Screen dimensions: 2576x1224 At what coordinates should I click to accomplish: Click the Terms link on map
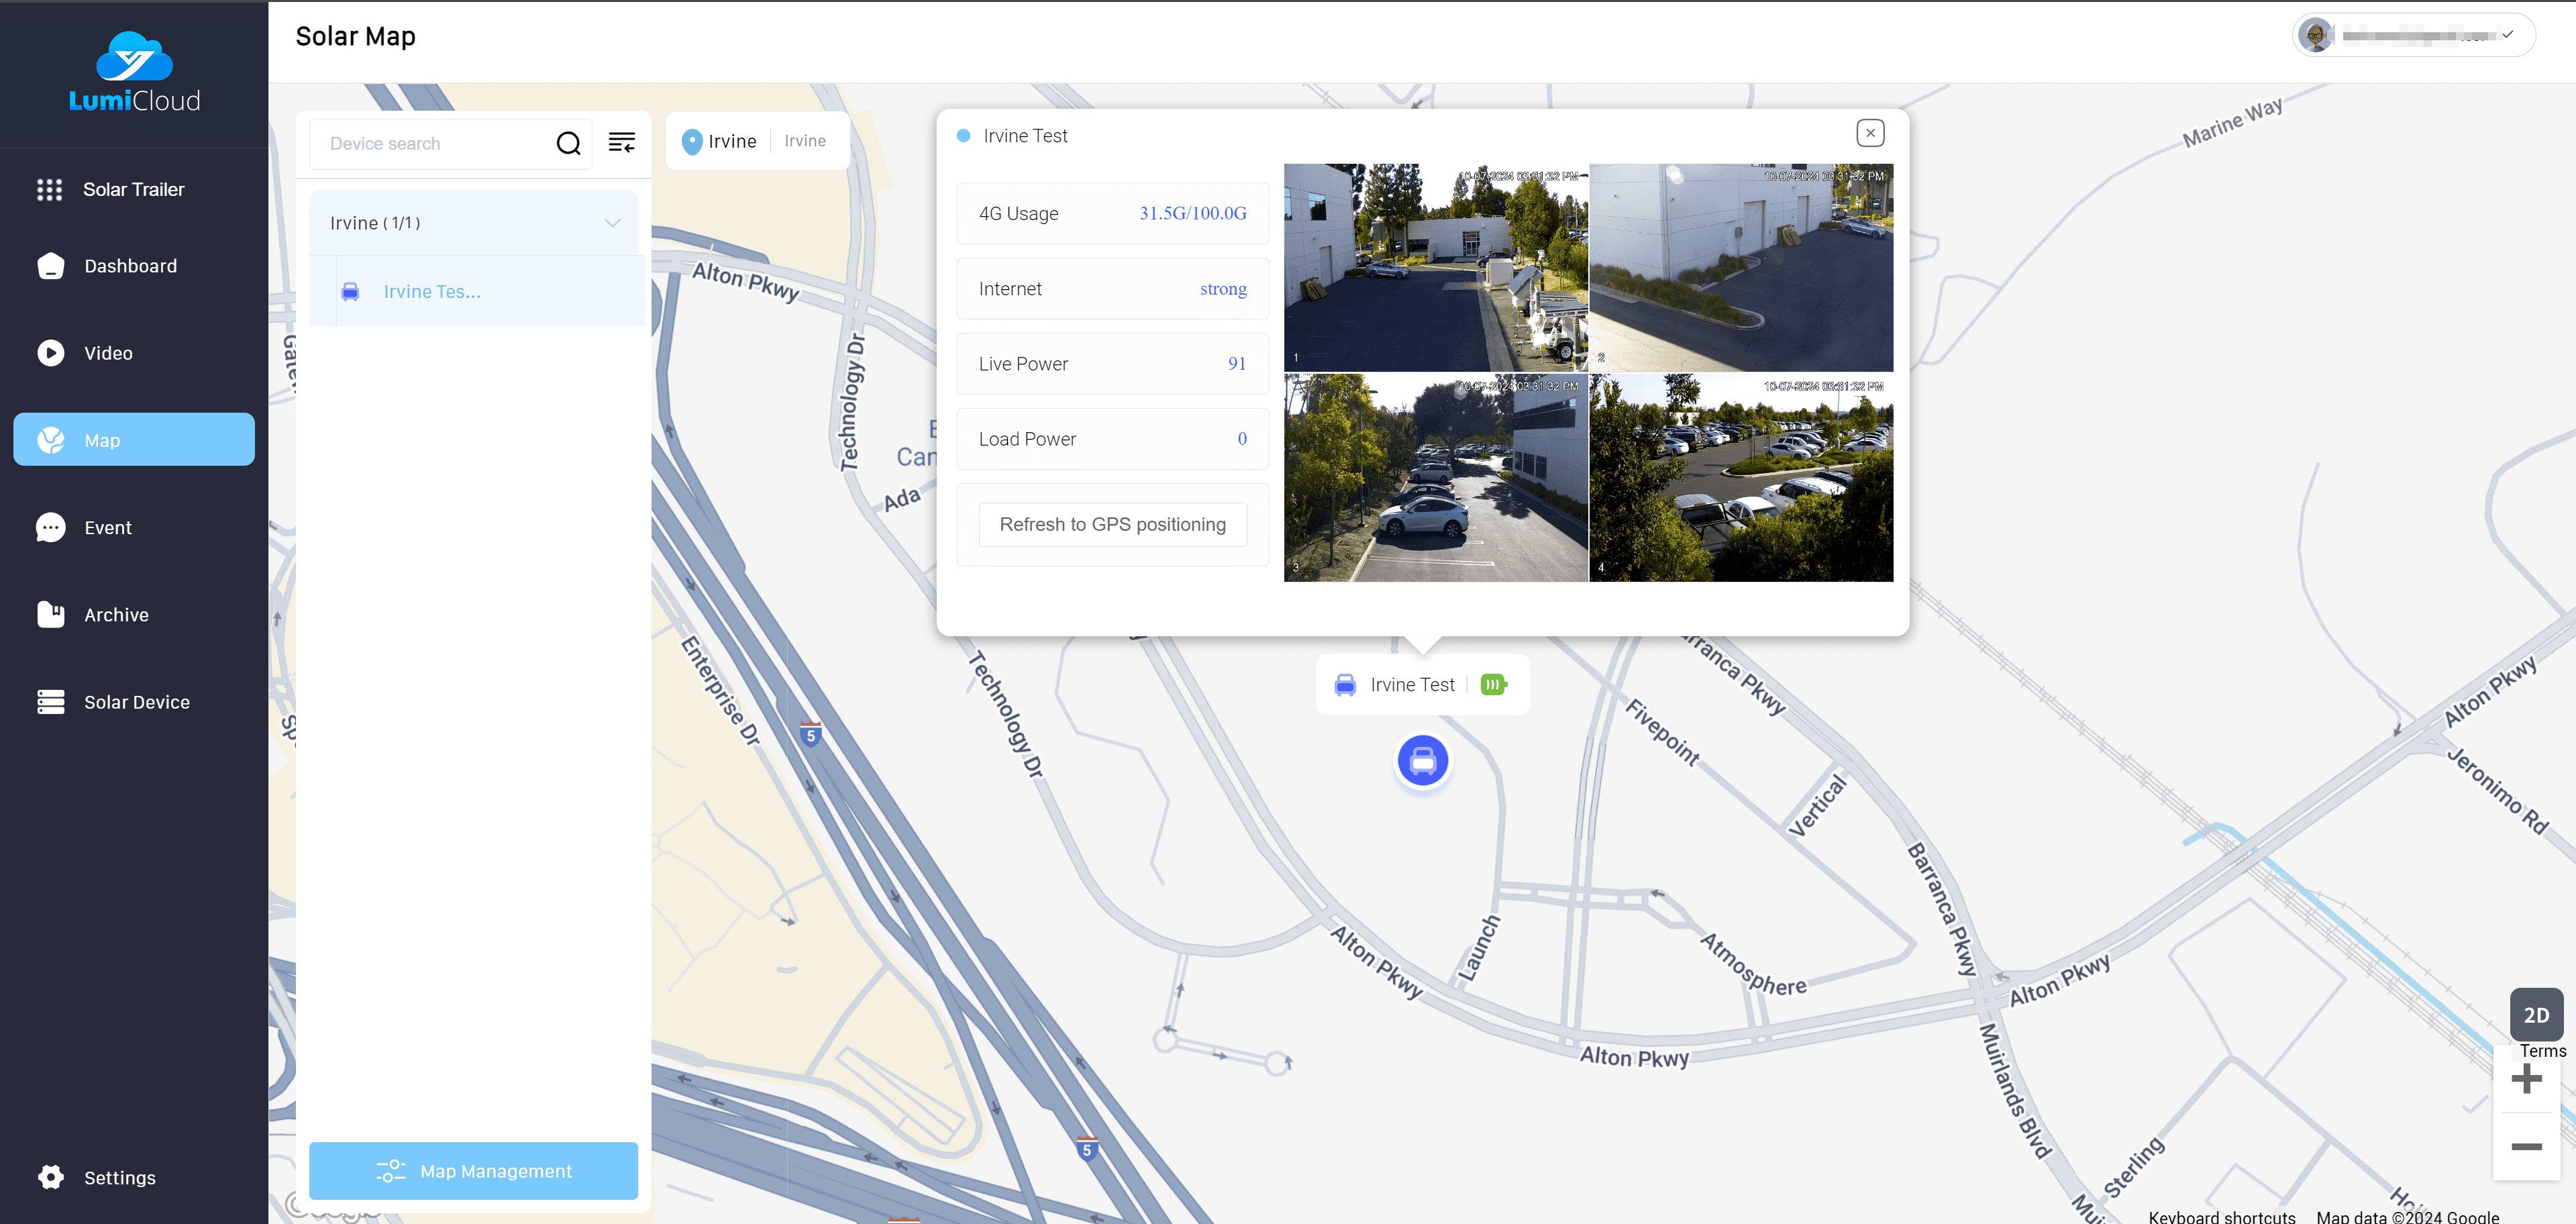click(x=2542, y=1051)
